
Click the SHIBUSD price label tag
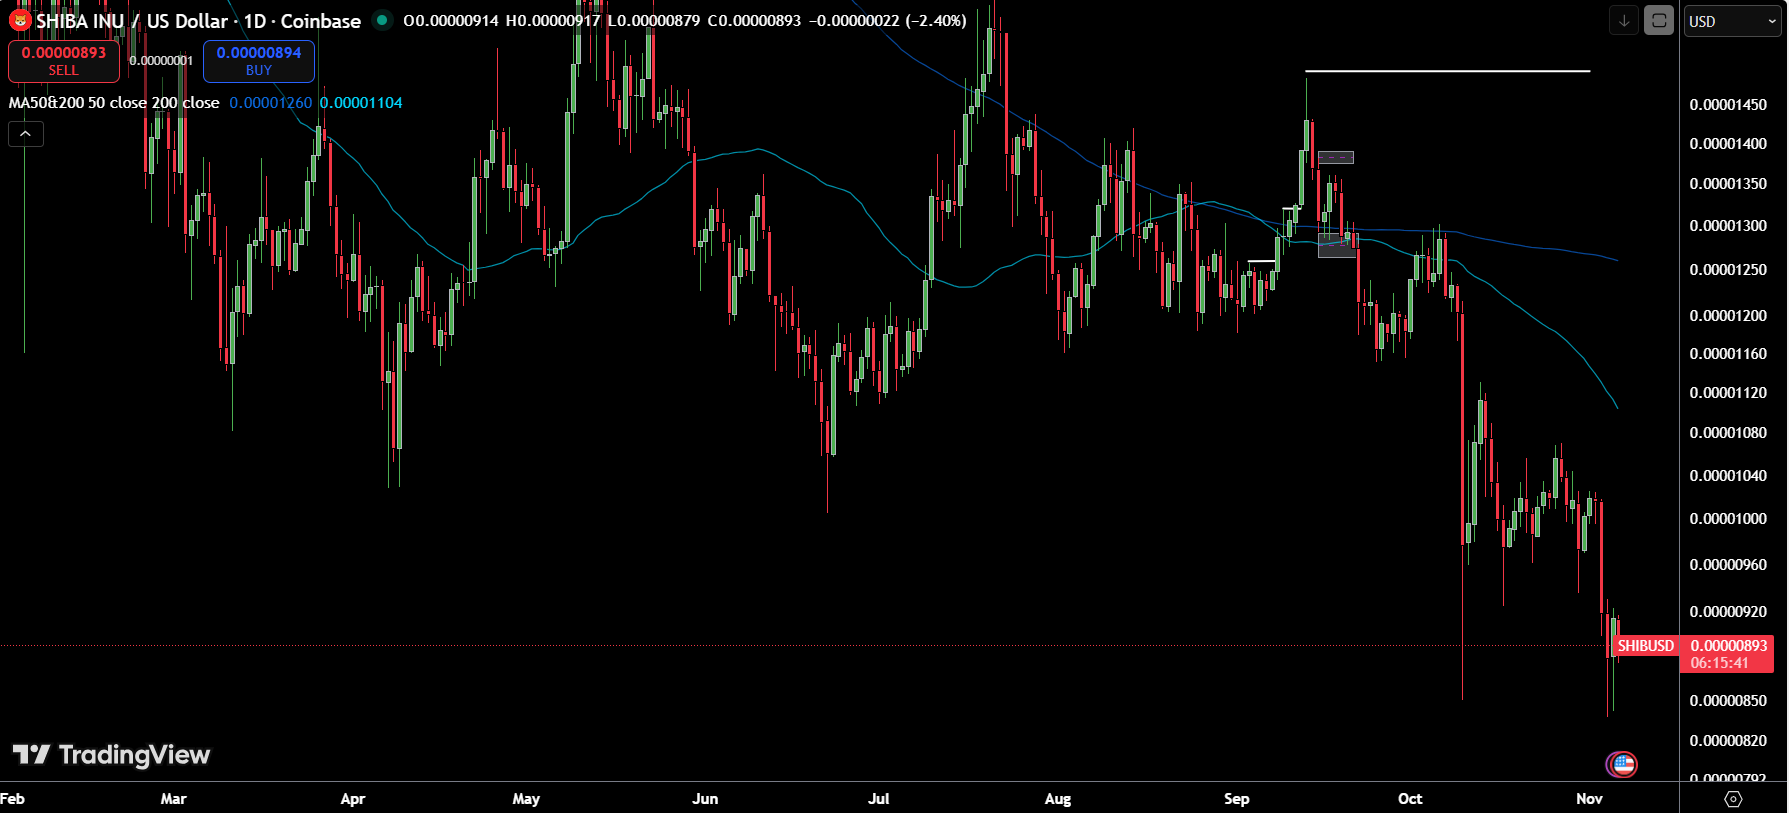[1645, 646]
